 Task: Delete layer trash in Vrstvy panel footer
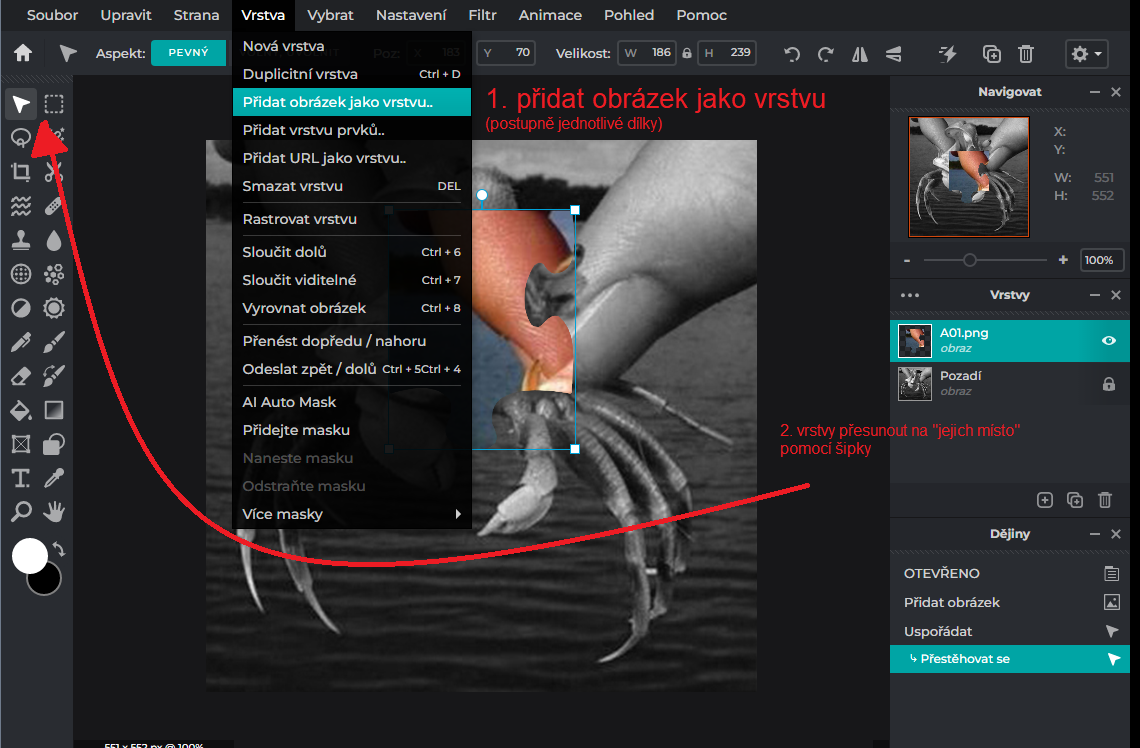[x=1105, y=500]
